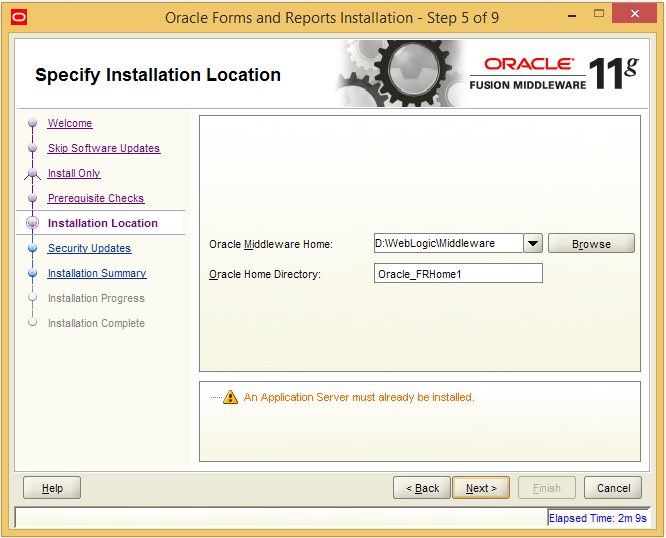Open the Skip Software Updates step
The width and height of the screenshot is (666, 538).
pyautogui.click(x=104, y=148)
